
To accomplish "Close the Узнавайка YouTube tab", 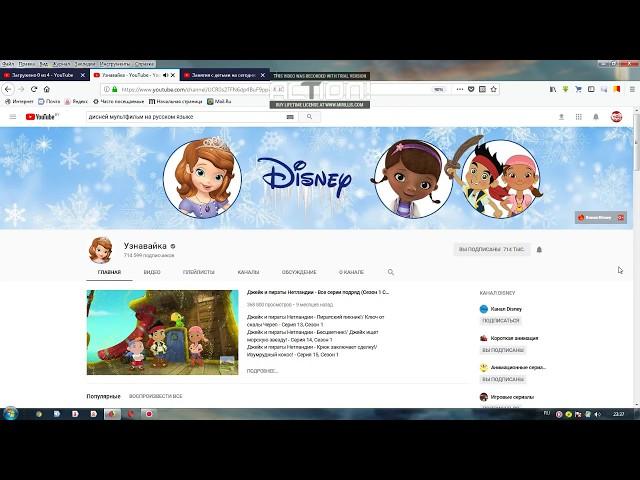I will point(173,75).
